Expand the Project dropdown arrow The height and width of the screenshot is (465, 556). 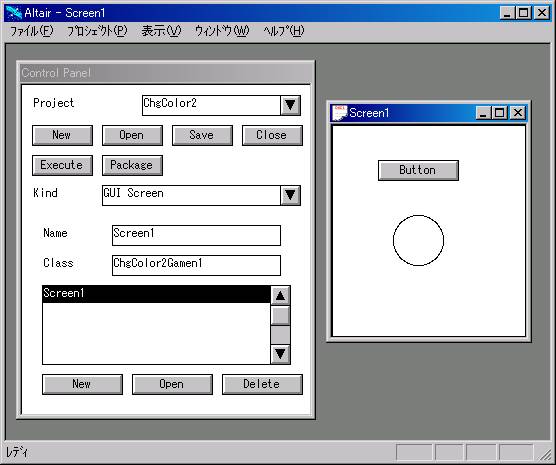pos(290,105)
